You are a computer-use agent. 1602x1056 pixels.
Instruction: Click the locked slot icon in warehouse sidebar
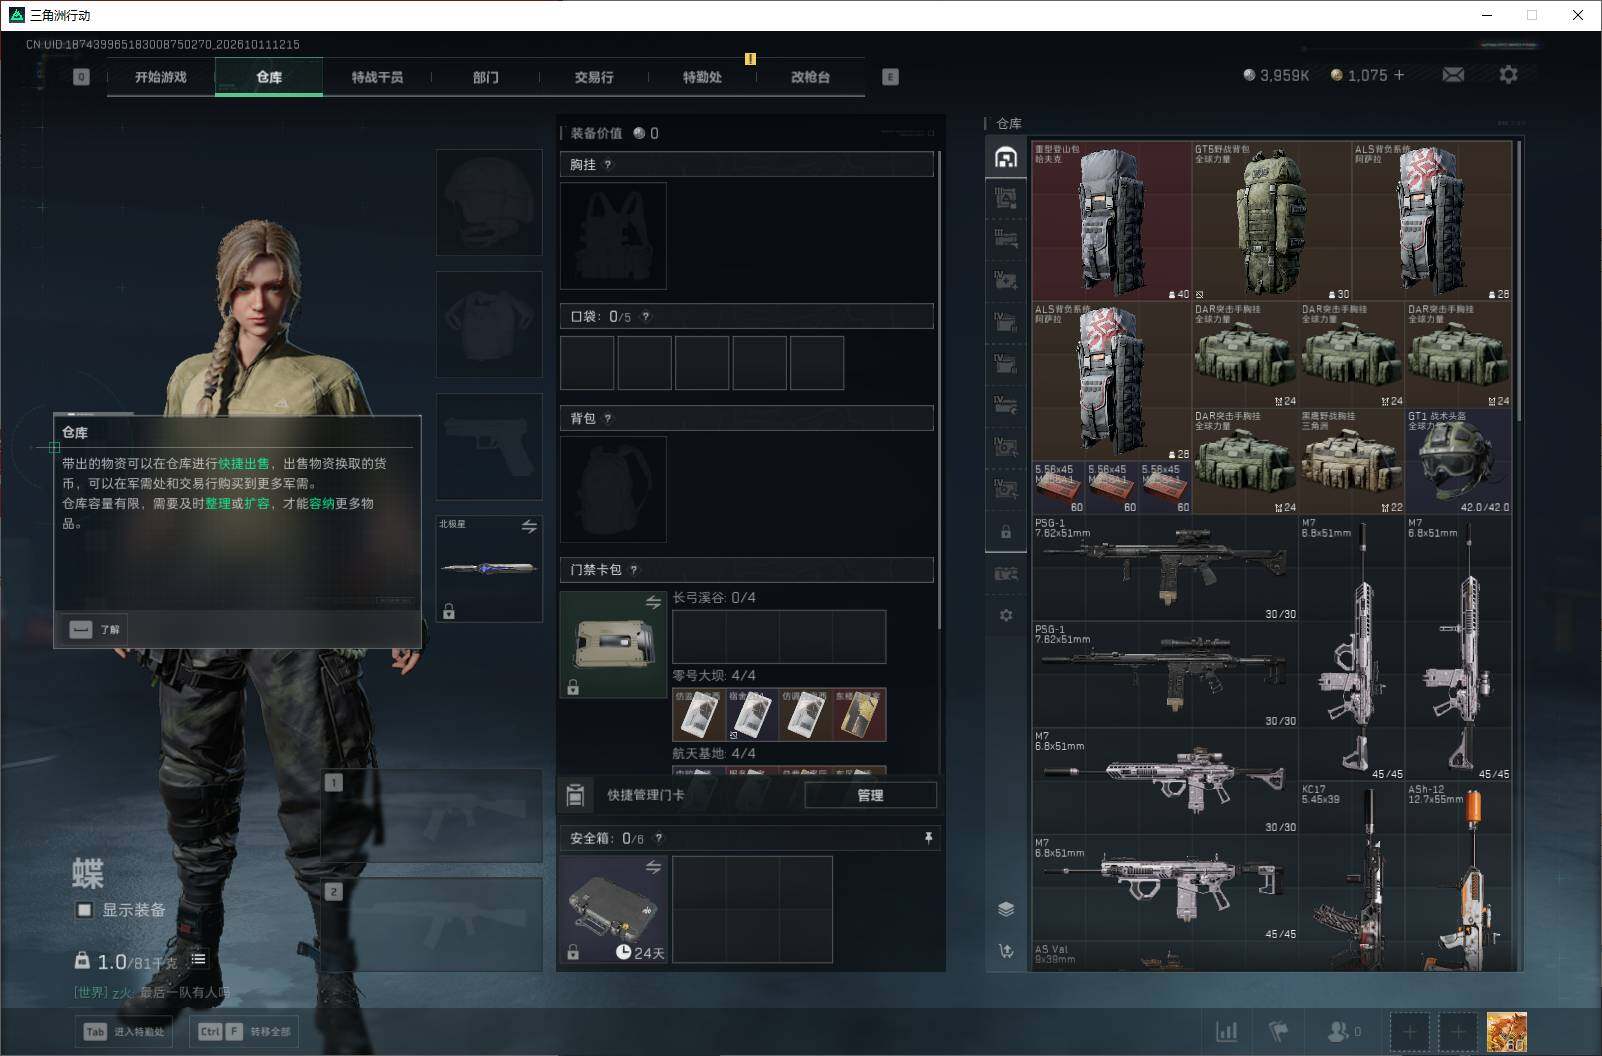(x=1006, y=532)
